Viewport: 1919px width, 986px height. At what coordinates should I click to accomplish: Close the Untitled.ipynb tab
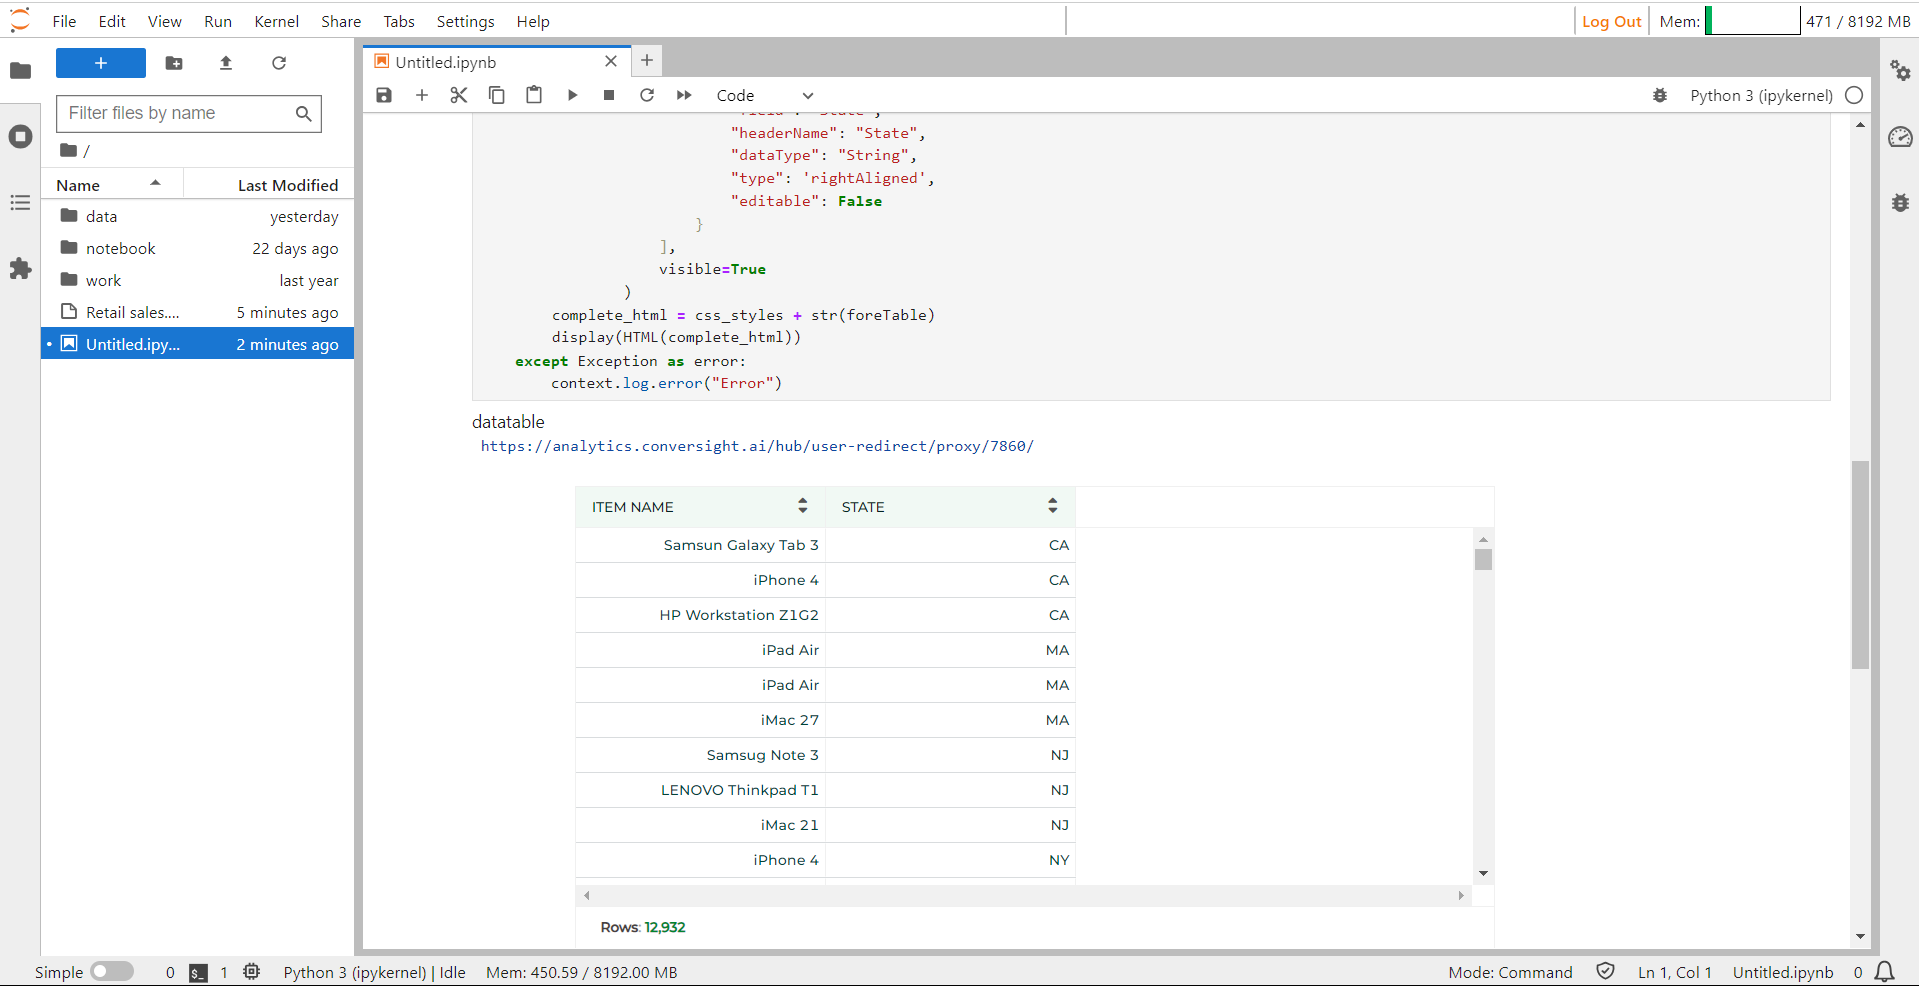coord(611,62)
